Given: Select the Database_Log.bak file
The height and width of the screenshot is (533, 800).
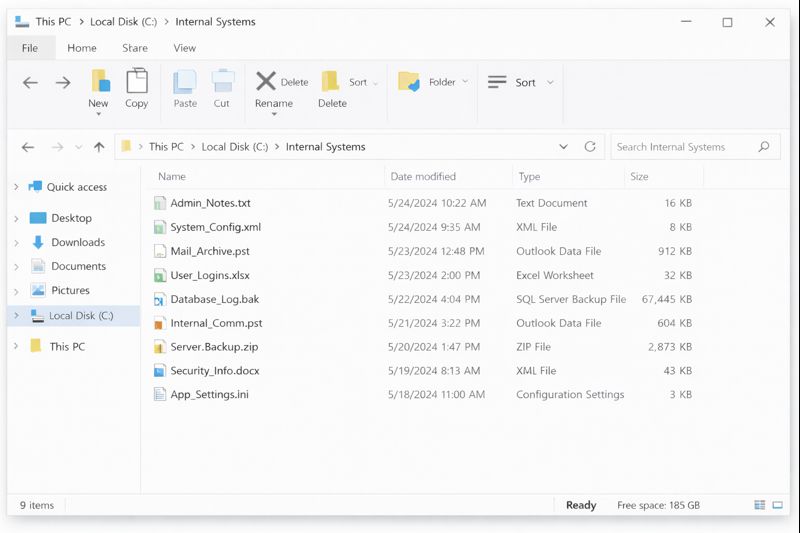Looking at the screenshot, I should [x=214, y=299].
